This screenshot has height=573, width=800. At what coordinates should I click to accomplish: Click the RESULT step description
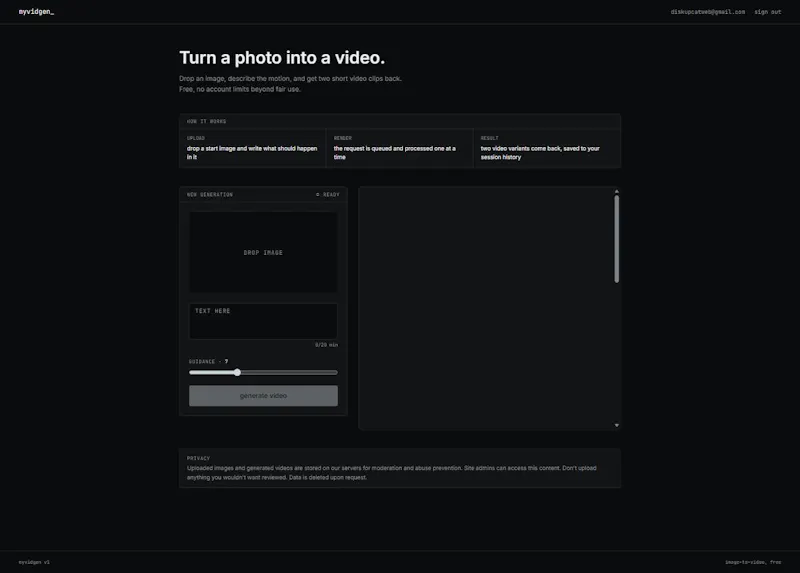(x=540, y=153)
